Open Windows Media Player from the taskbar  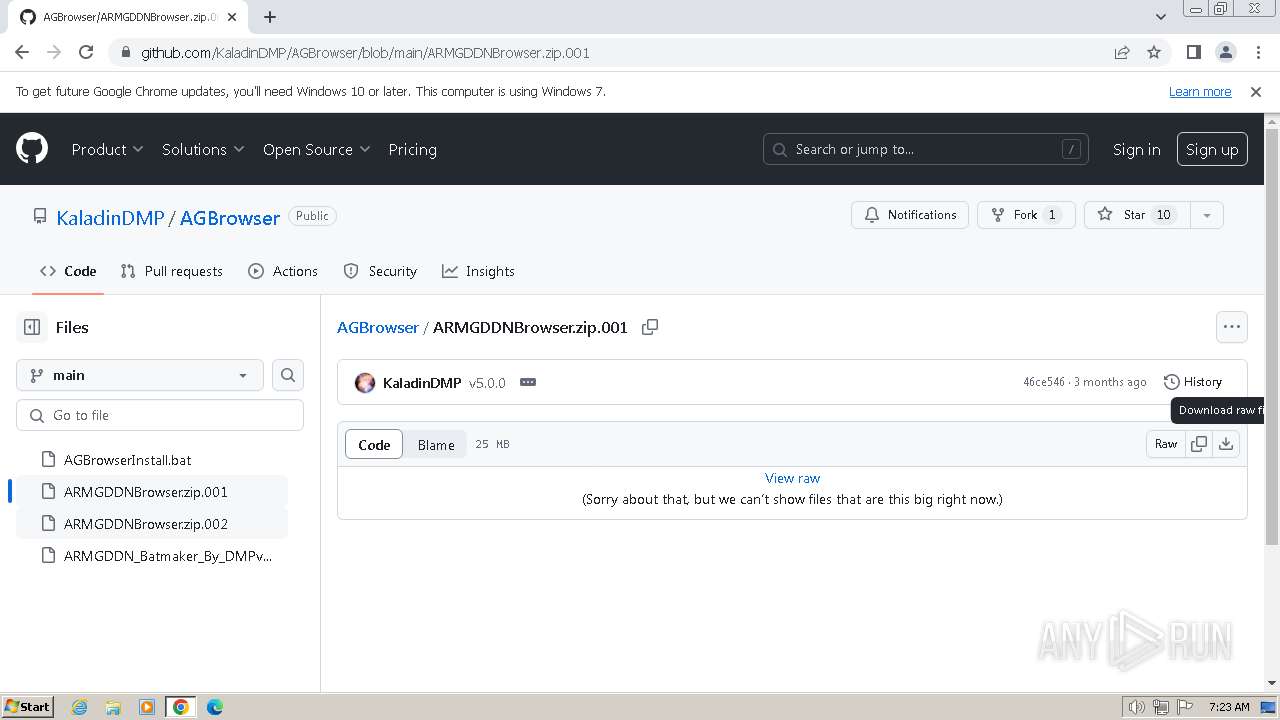pyautogui.click(x=147, y=707)
